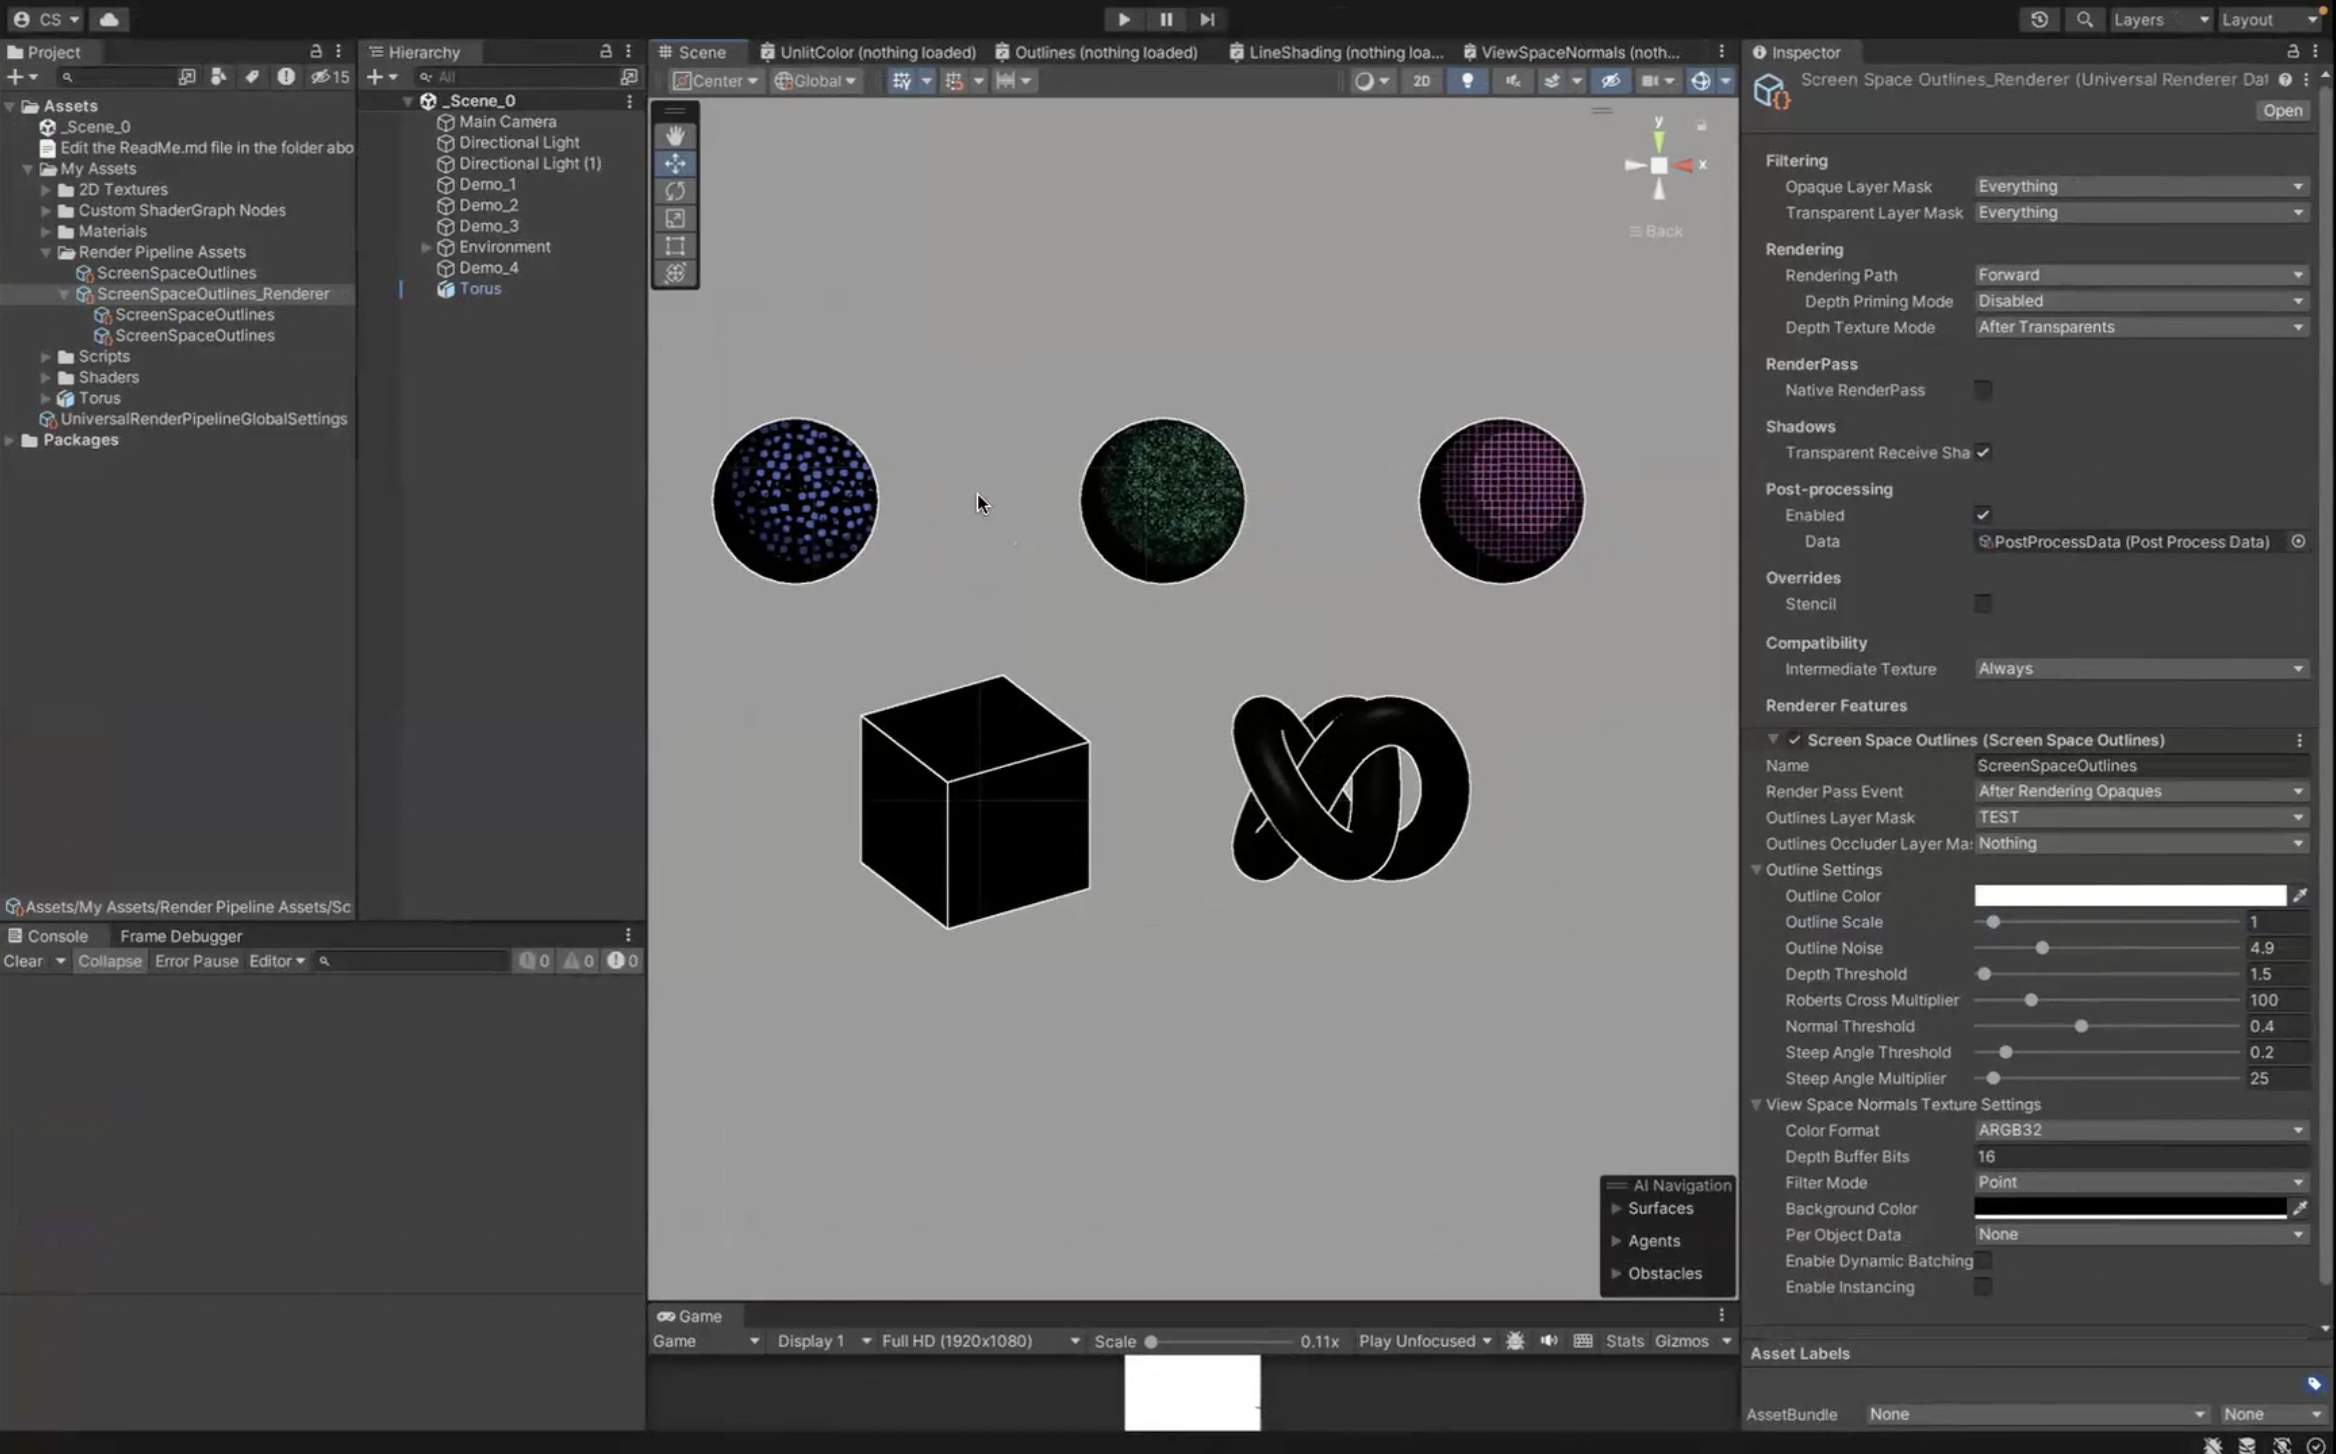
Task: Disable Post-processing Enabled checkbox
Action: [x=1982, y=515]
